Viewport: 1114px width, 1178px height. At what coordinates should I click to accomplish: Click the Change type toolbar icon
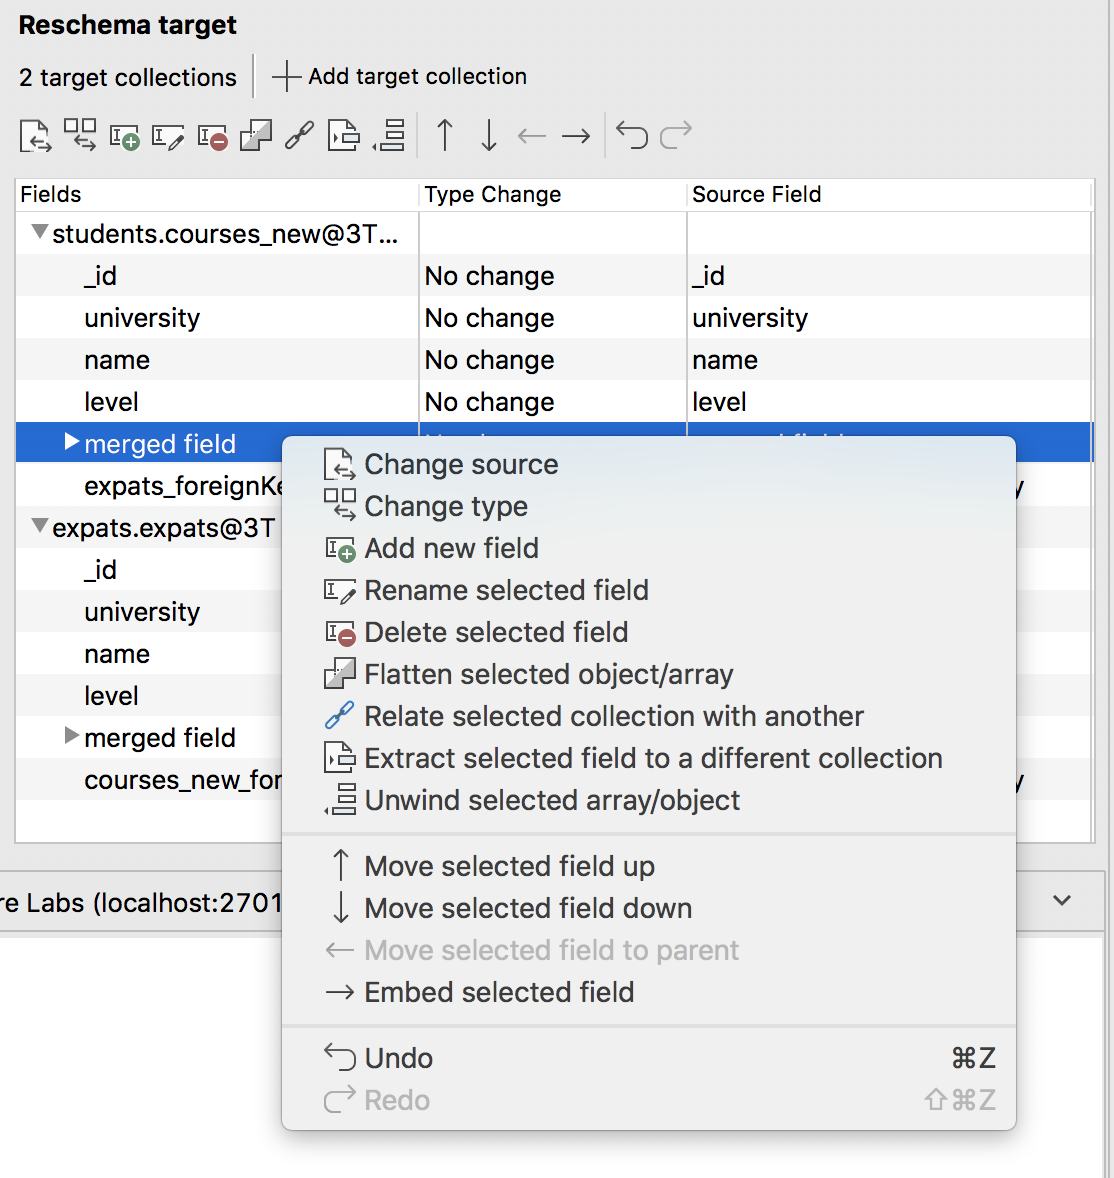click(80, 135)
